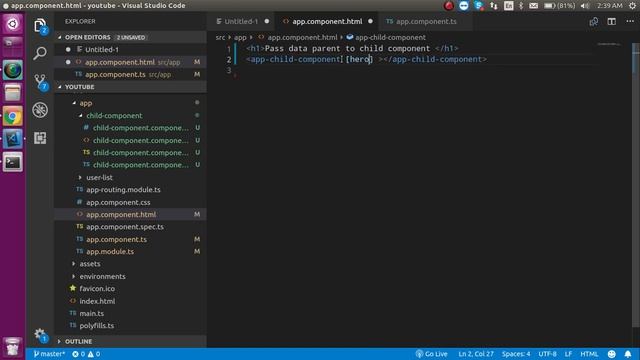The image size is (640, 360).
Task: Change Spaces: 4 indentation setting
Action: point(516,354)
